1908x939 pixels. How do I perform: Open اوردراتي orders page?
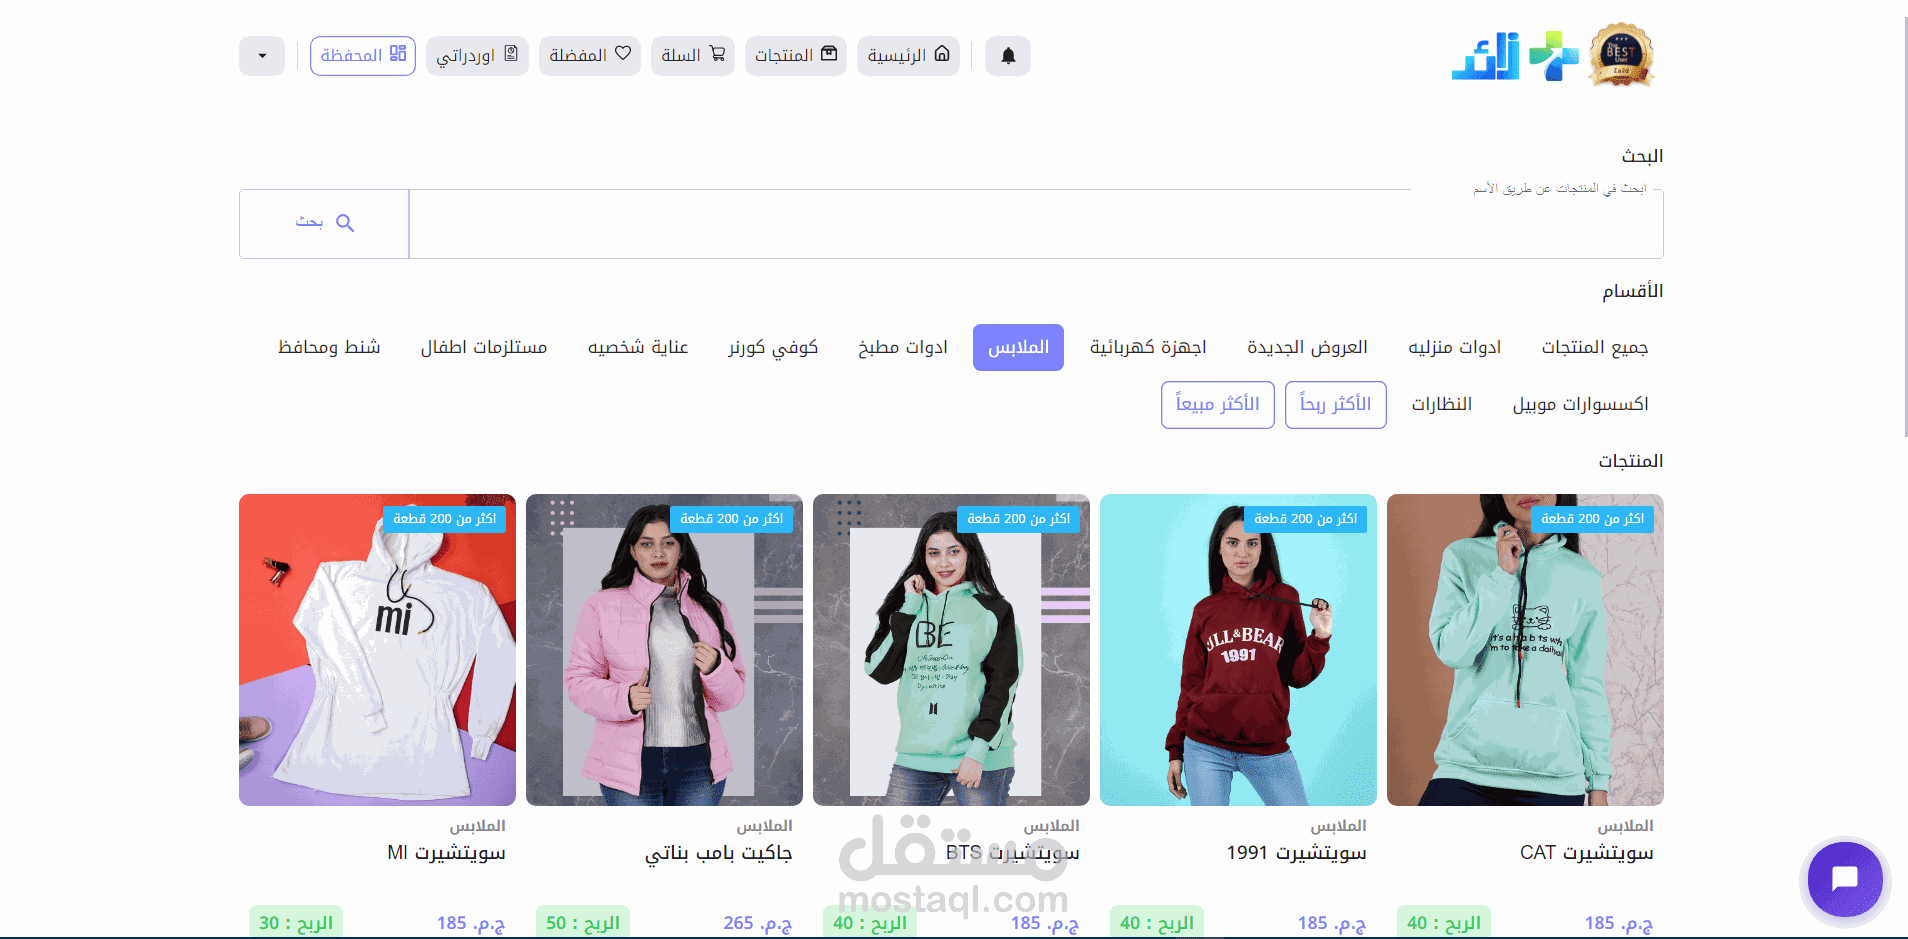(x=477, y=56)
